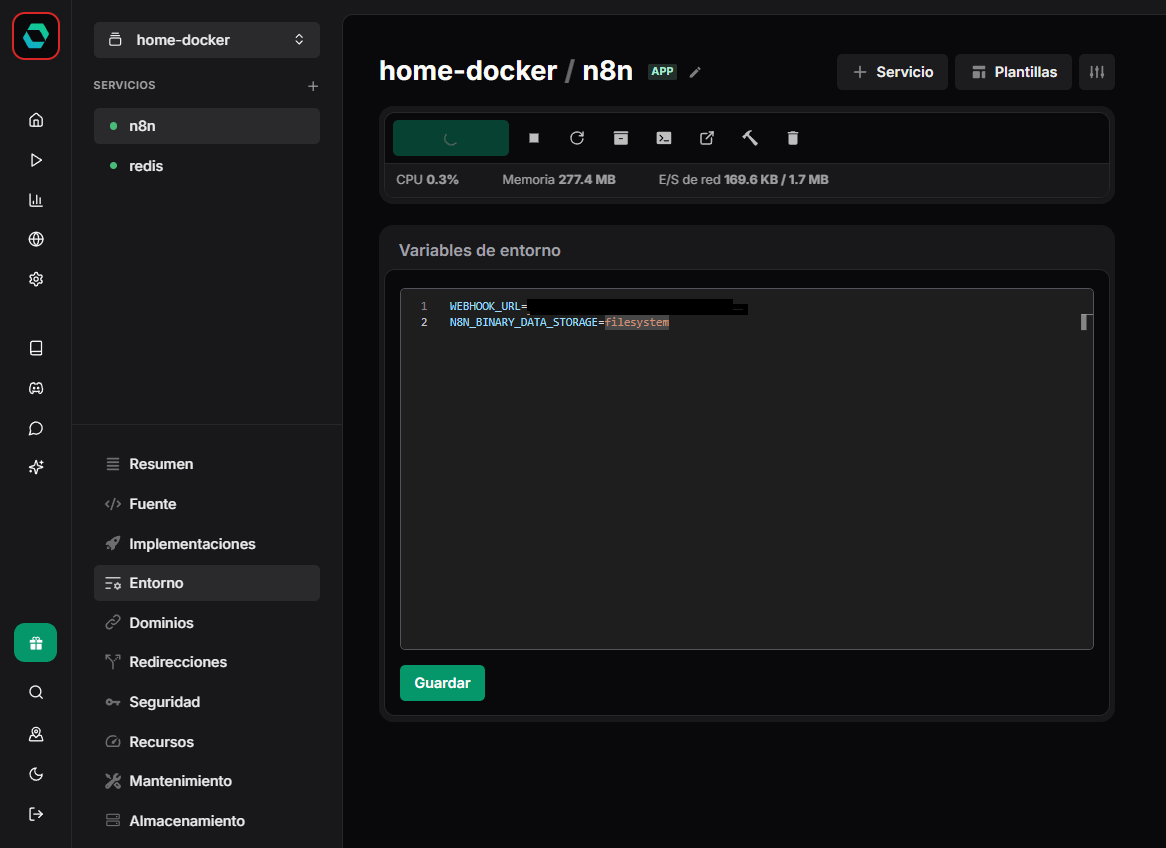Click the editor scrollbar thumb

click(1086, 321)
